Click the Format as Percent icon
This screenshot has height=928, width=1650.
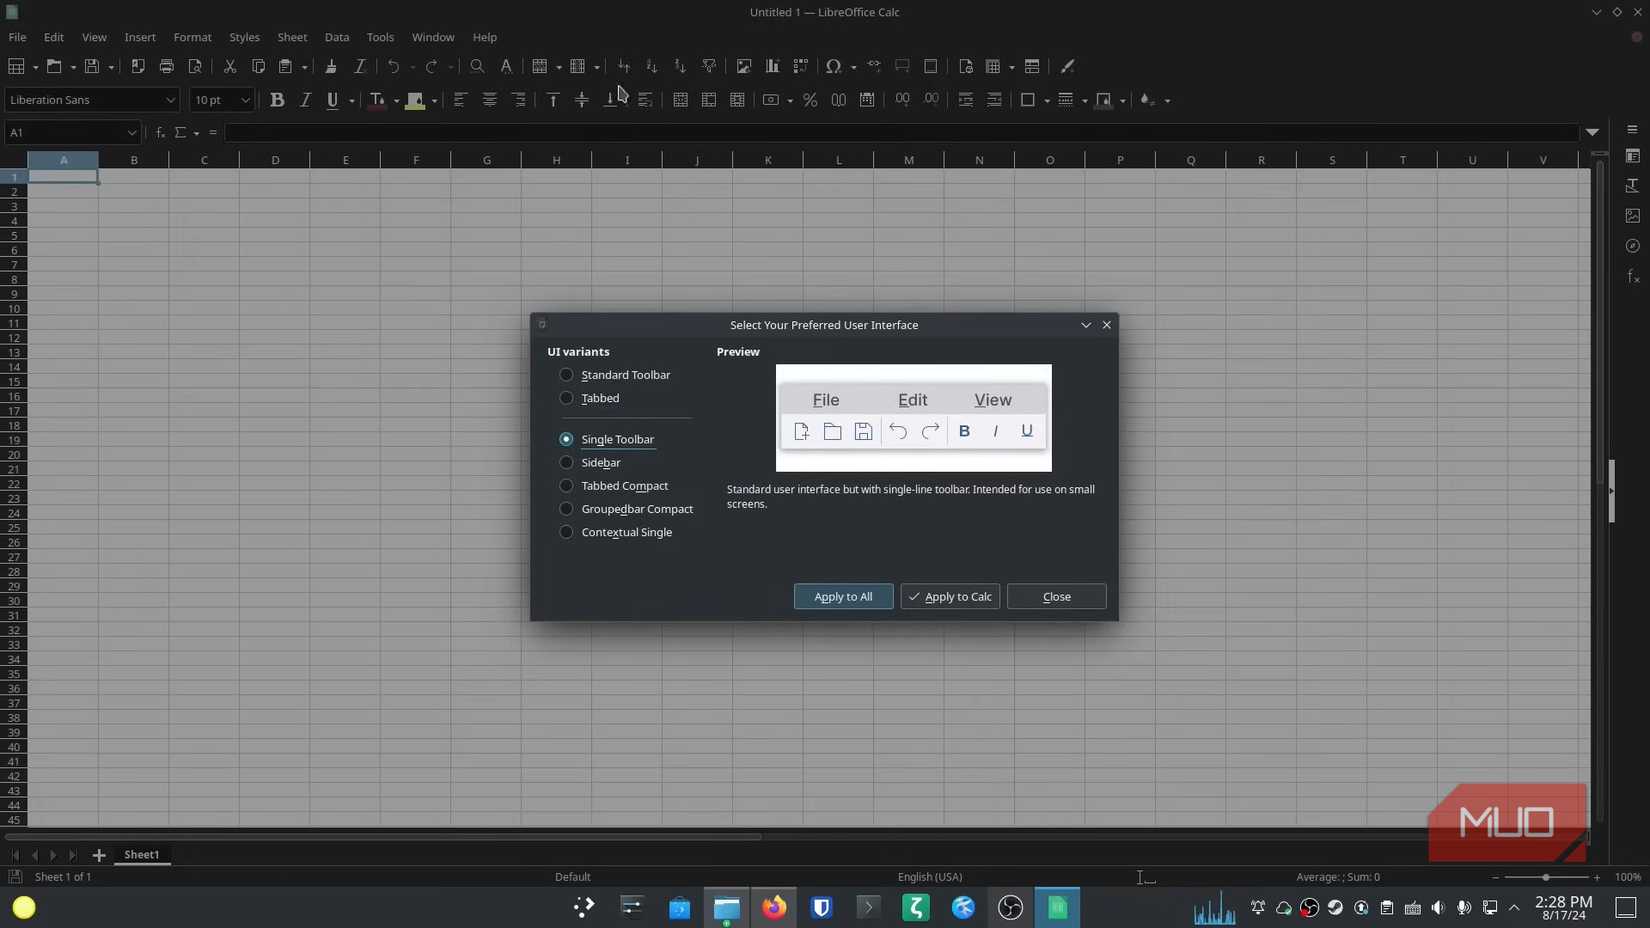pyautogui.click(x=810, y=100)
